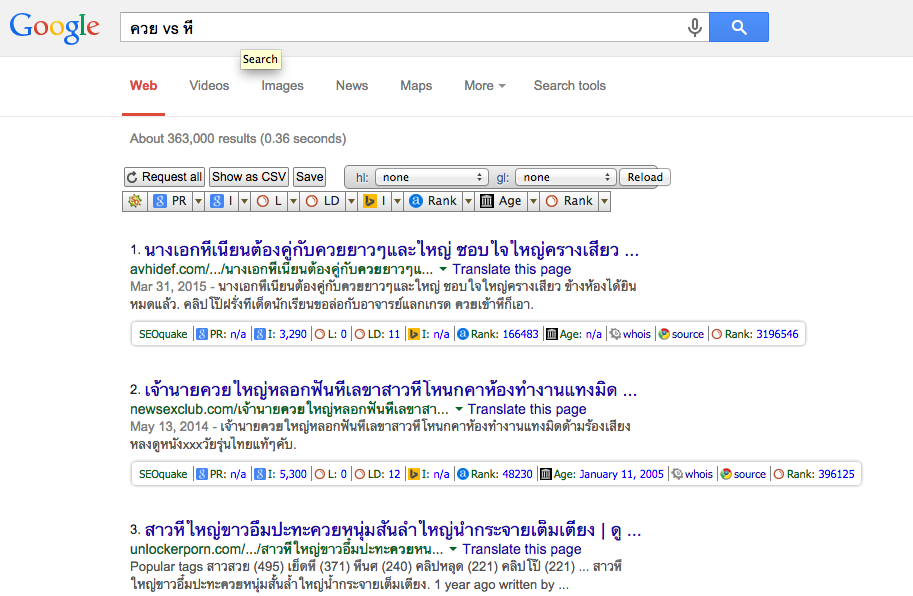This screenshot has width=913, height=596.
Task: Translate the newsexclub.com result page
Action: click(x=527, y=409)
